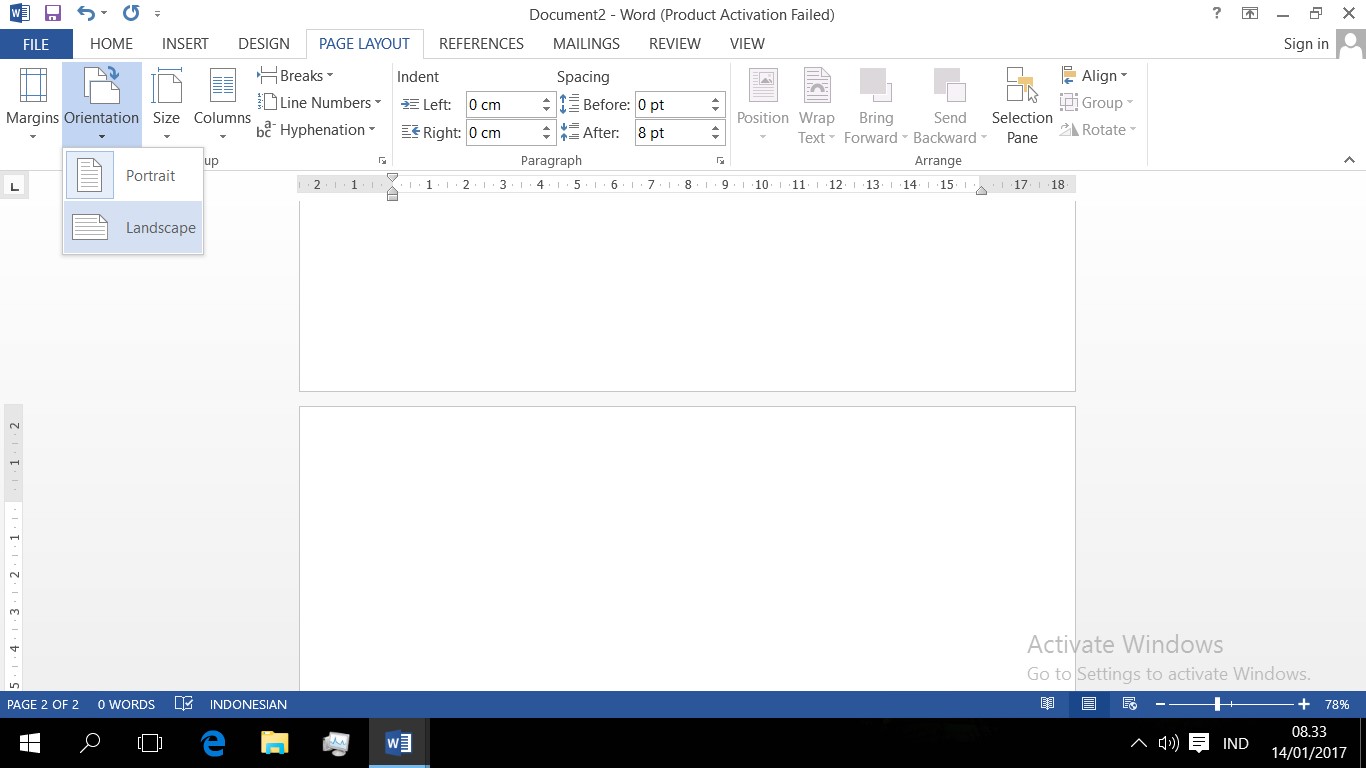Open Windows search from taskbar

point(90,743)
